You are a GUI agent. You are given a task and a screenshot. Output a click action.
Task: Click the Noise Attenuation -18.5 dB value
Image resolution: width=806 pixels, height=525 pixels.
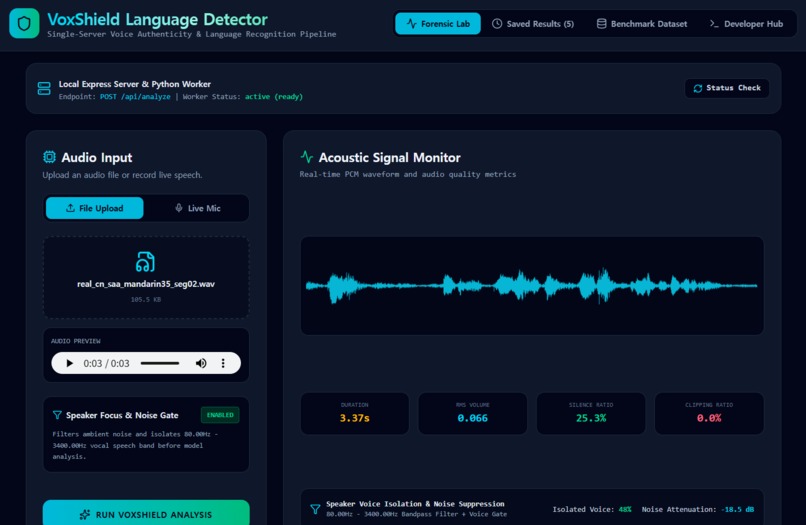(x=737, y=510)
